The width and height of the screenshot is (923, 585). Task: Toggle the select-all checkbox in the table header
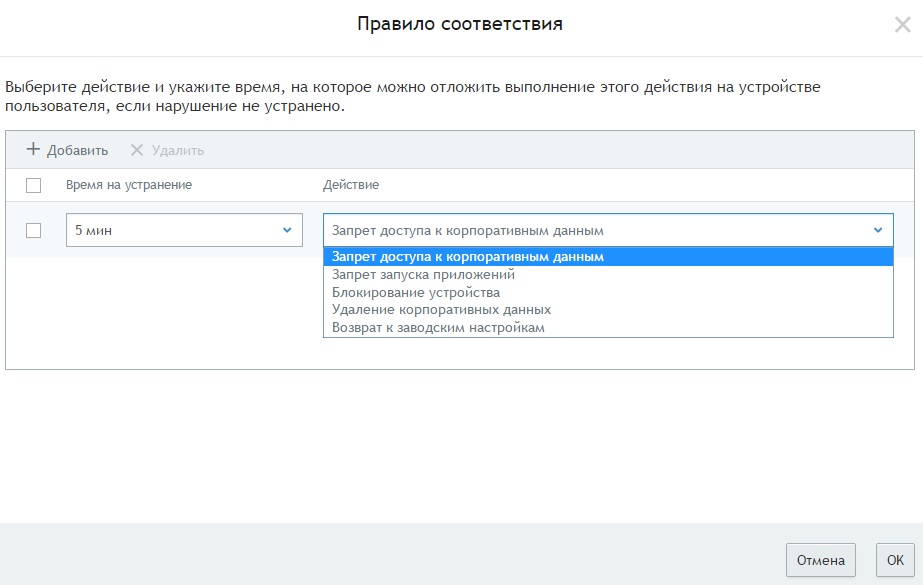coord(33,185)
